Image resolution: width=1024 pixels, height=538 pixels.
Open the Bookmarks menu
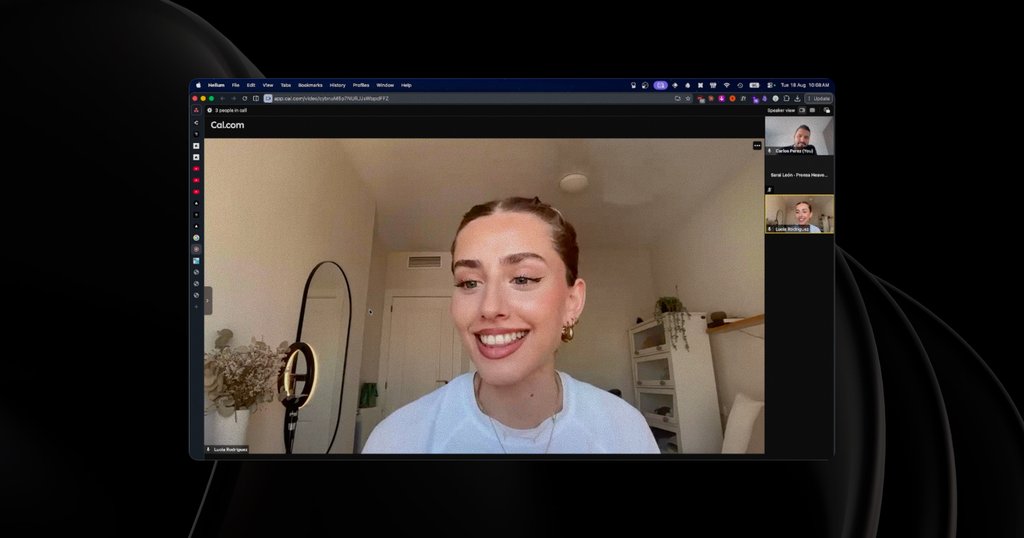310,85
